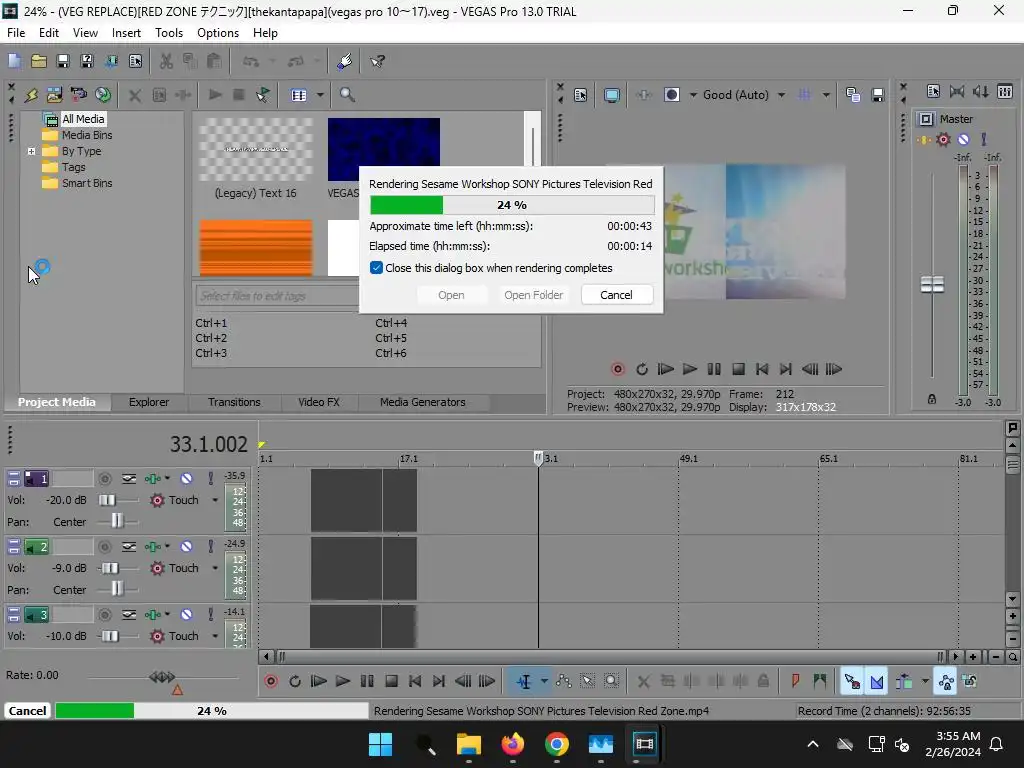
Task: Switch to the Video FX tab
Action: coord(319,402)
